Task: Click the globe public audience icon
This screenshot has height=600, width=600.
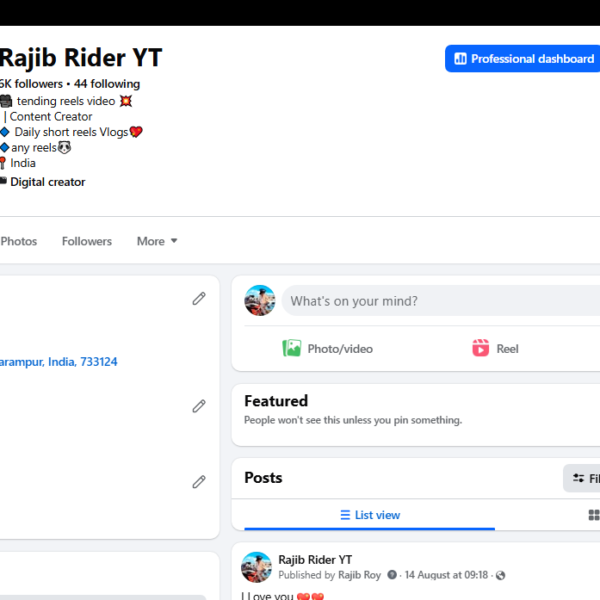Action: point(500,575)
